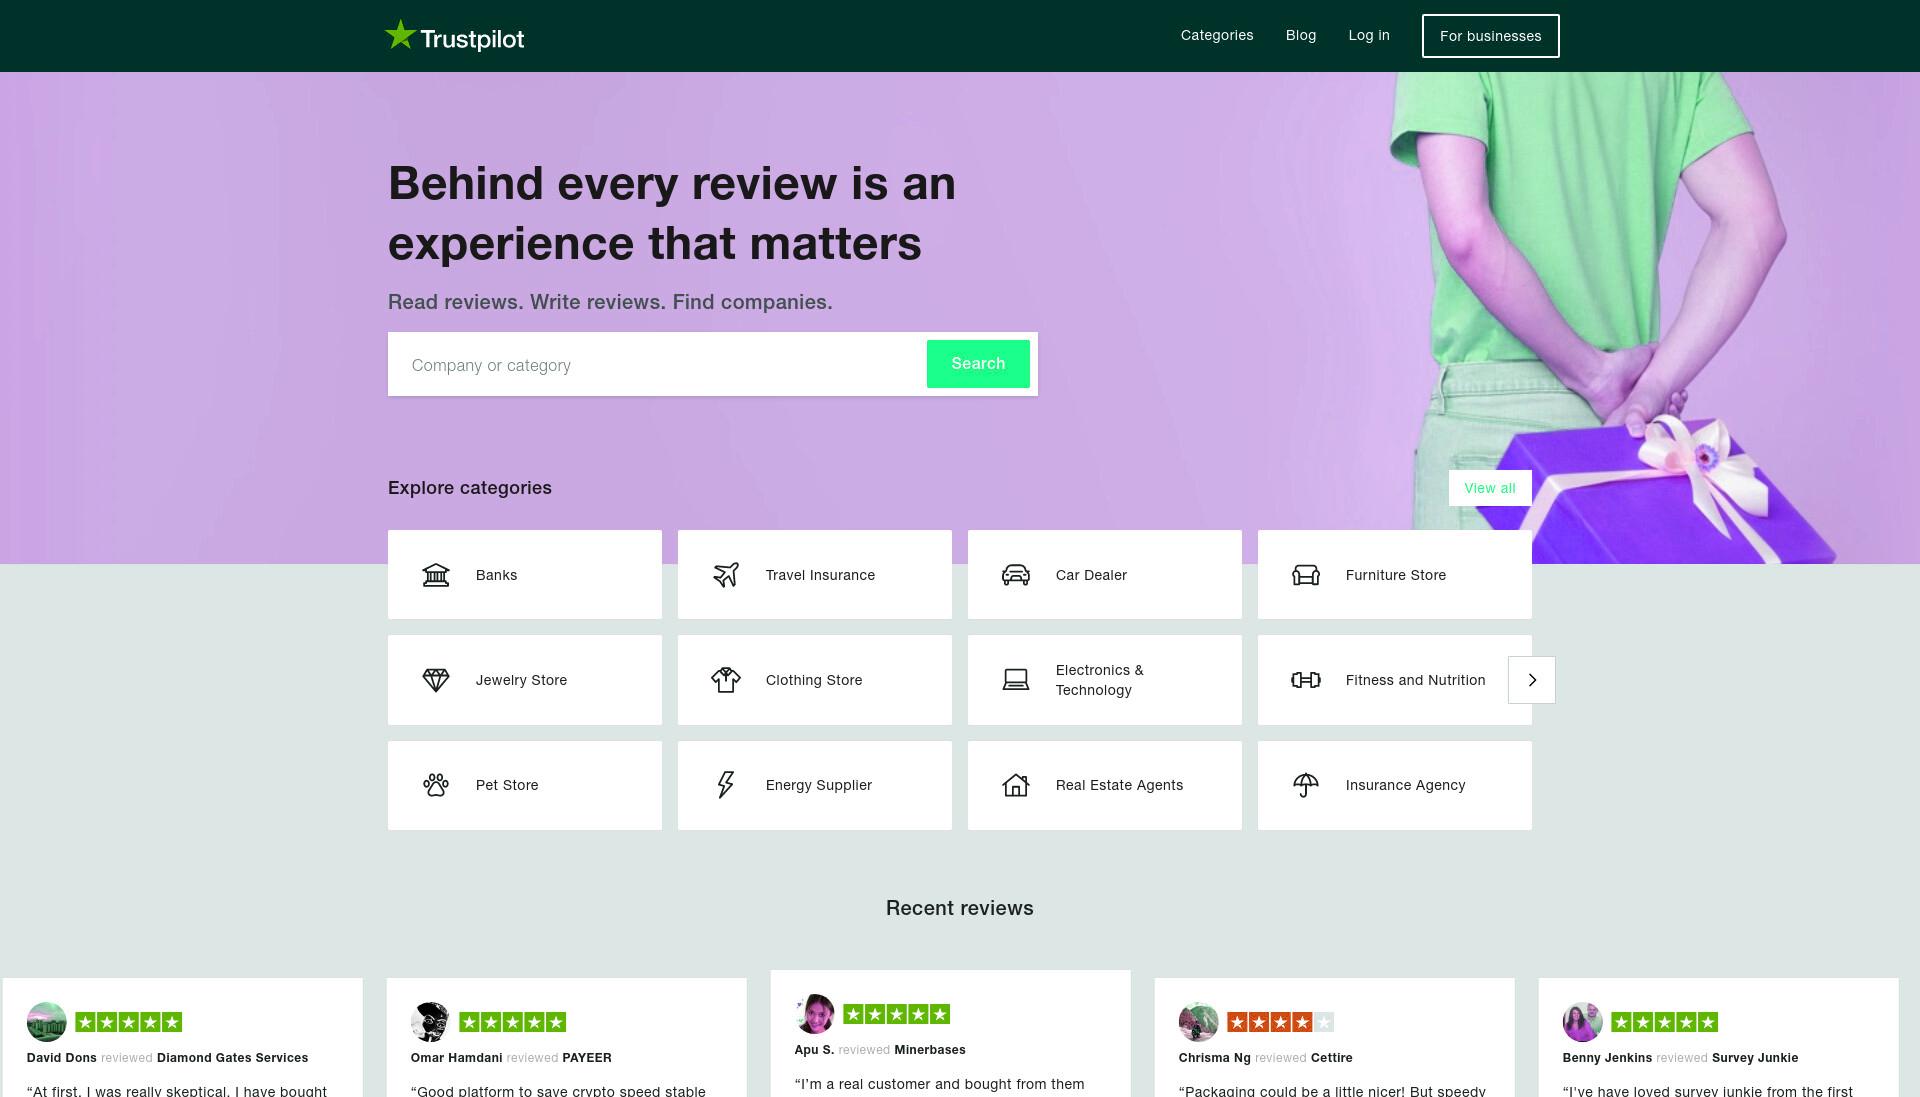1920x1097 pixels.
Task: Open the Pet Store category label
Action: pyautogui.click(x=507, y=785)
